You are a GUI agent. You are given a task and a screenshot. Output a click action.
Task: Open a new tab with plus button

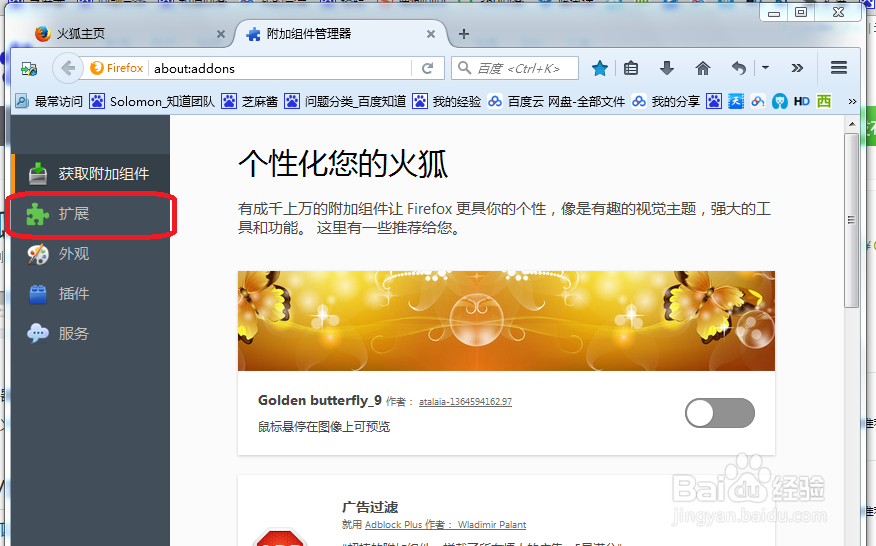(464, 34)
